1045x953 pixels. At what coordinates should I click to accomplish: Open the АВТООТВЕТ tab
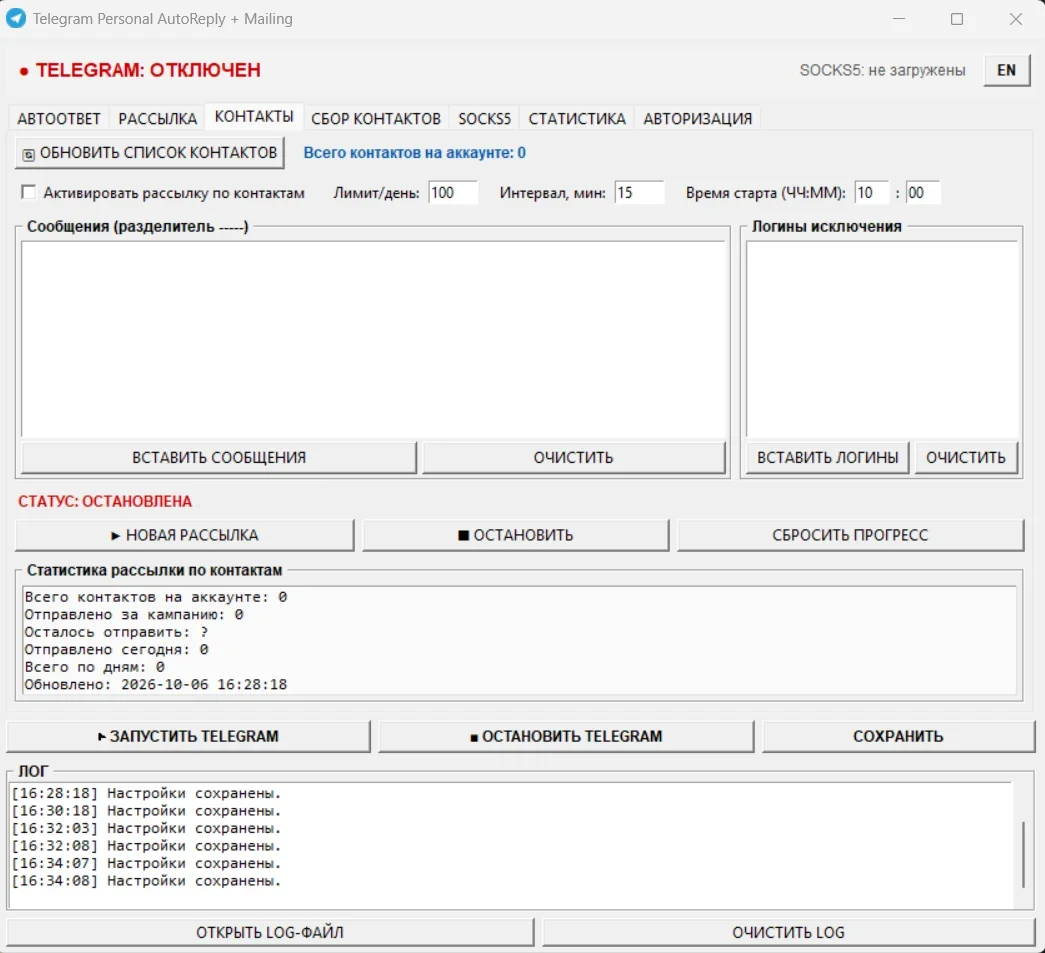pos(59,119)
